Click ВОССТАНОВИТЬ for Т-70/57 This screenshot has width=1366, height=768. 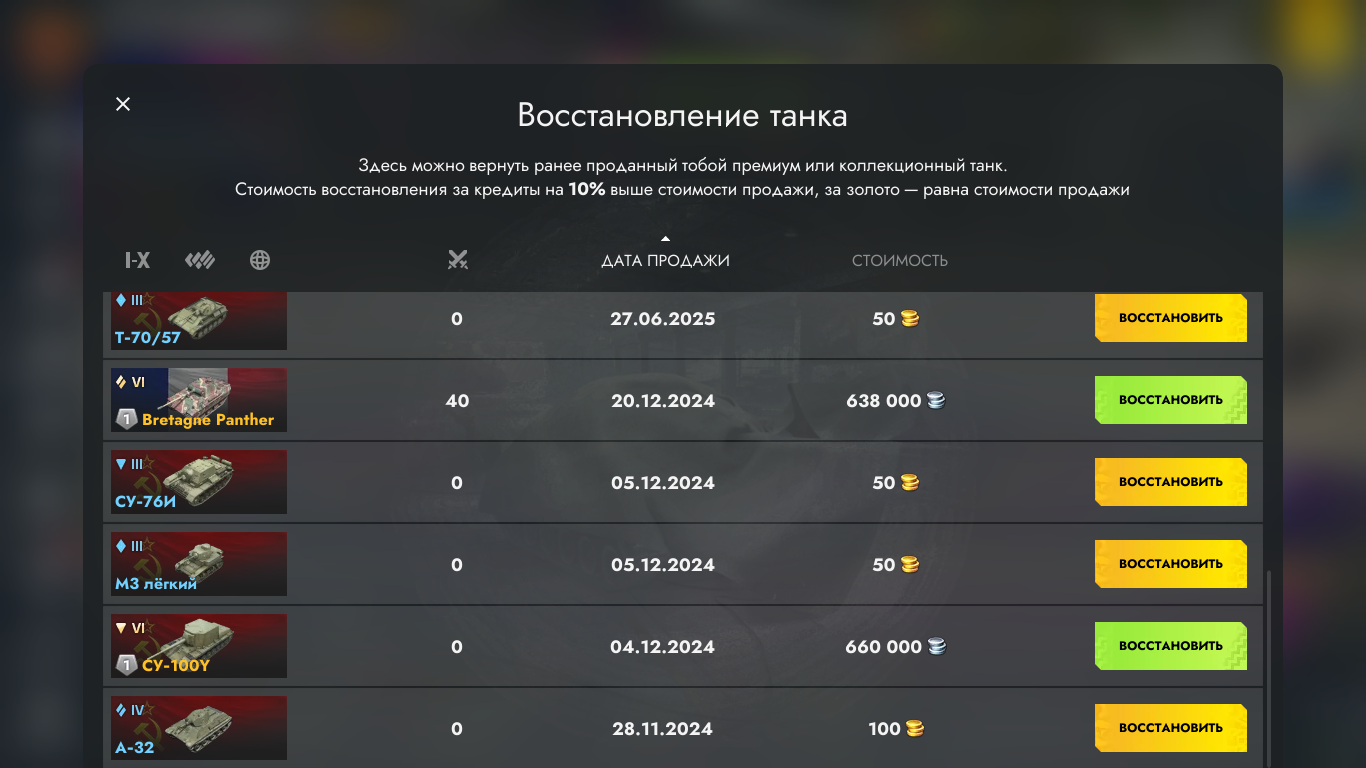pyautogui.click(x=1170, y=318)
